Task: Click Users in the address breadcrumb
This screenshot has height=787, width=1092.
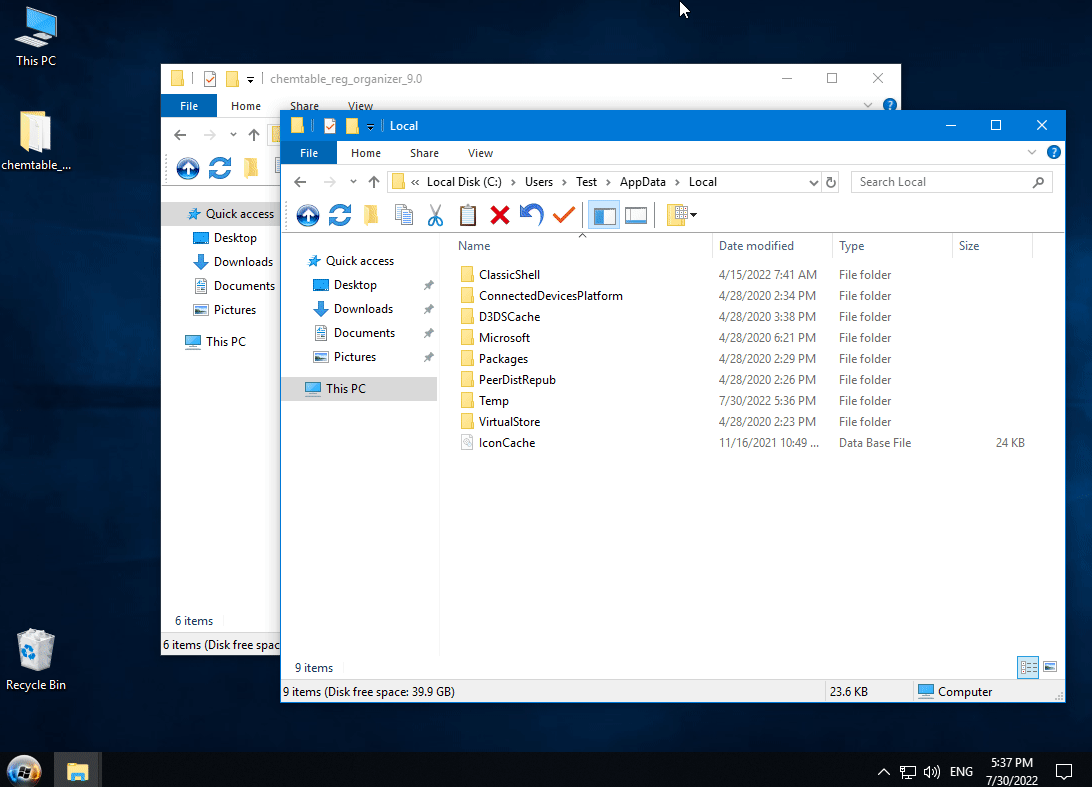Action: pyautogui.click(x=538, y=182)
